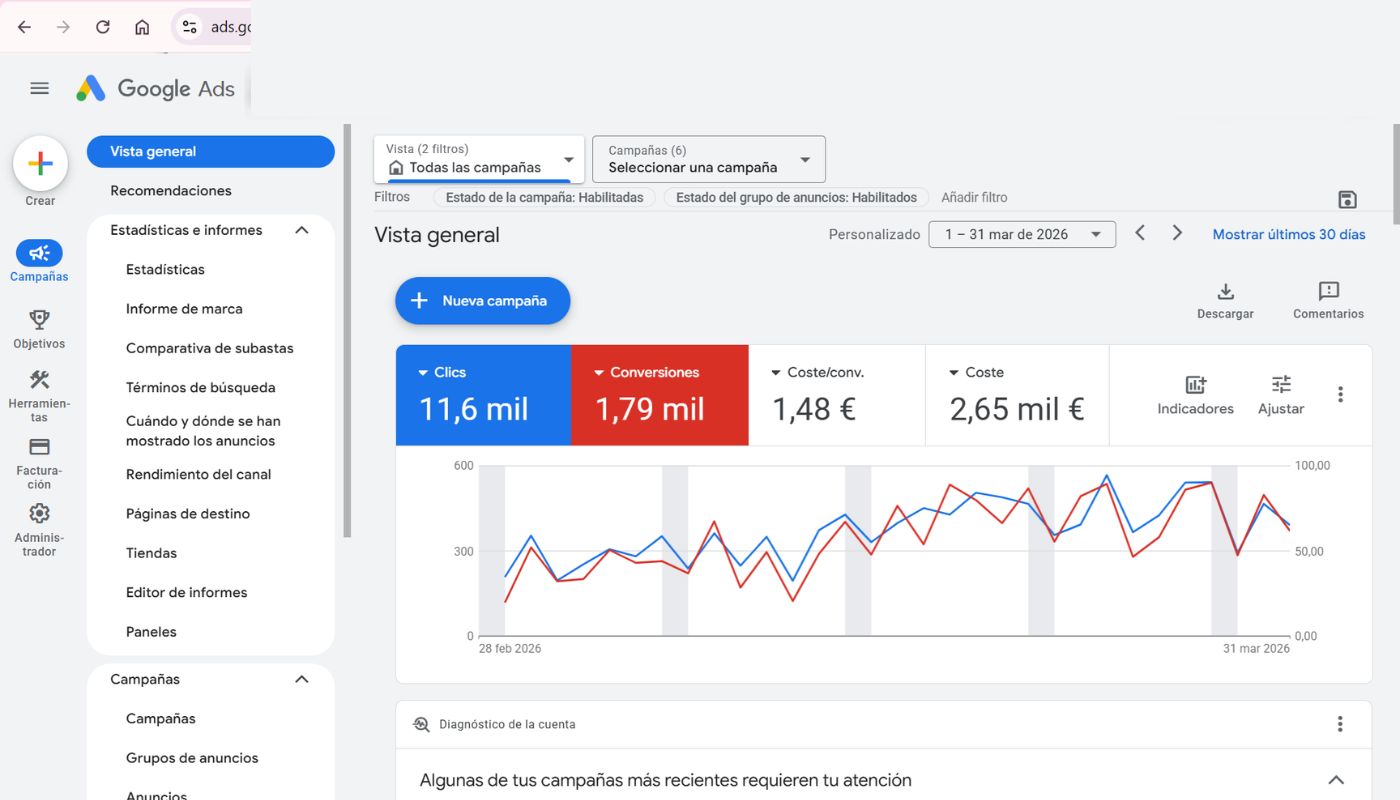Open the Crear plus icon

[40, 163]
